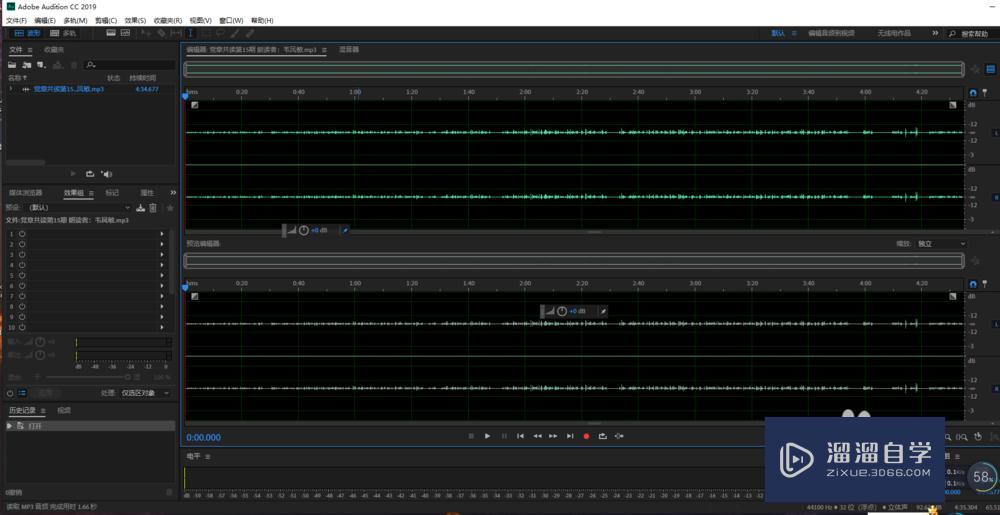This screenshot has width=1000, height=515.
Task: Toggle power for effect slot 10
Action: (x=22, y=328)
